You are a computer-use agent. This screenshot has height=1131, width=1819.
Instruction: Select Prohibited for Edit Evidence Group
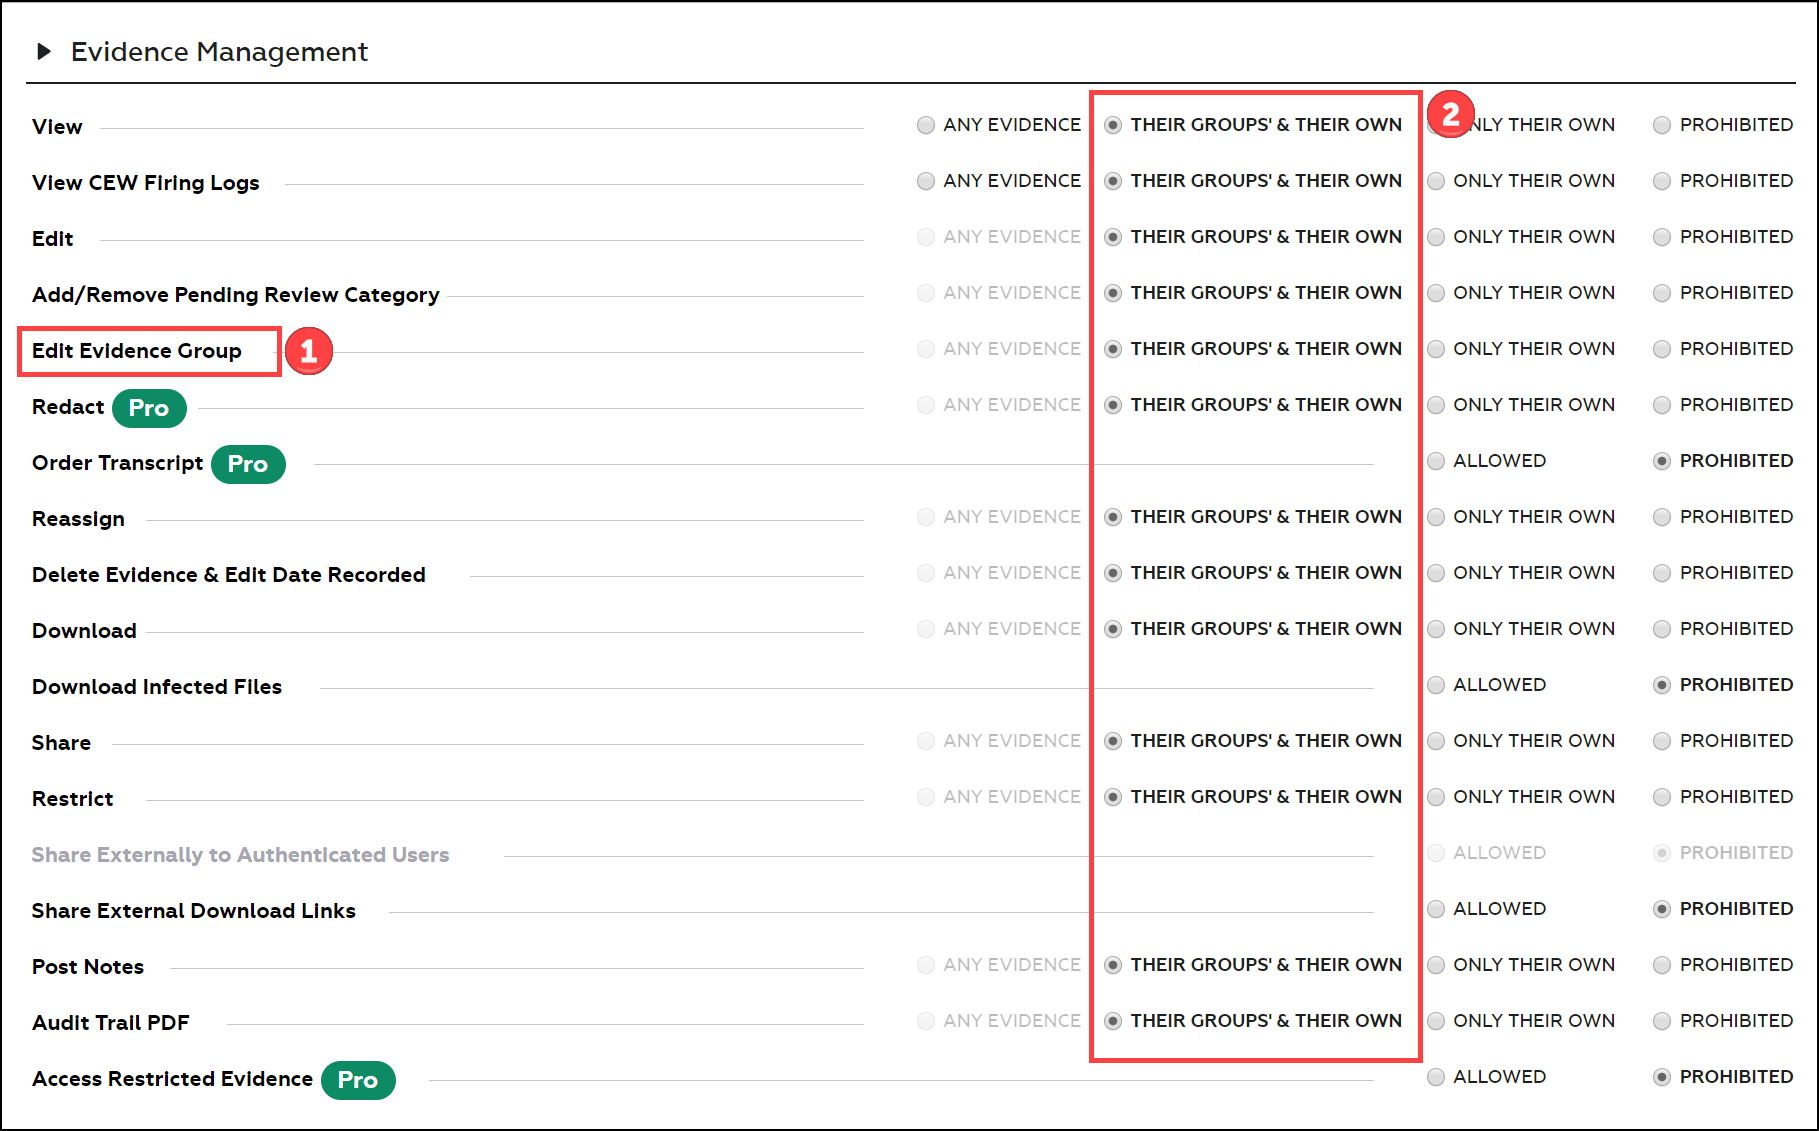coord(1662,349)
